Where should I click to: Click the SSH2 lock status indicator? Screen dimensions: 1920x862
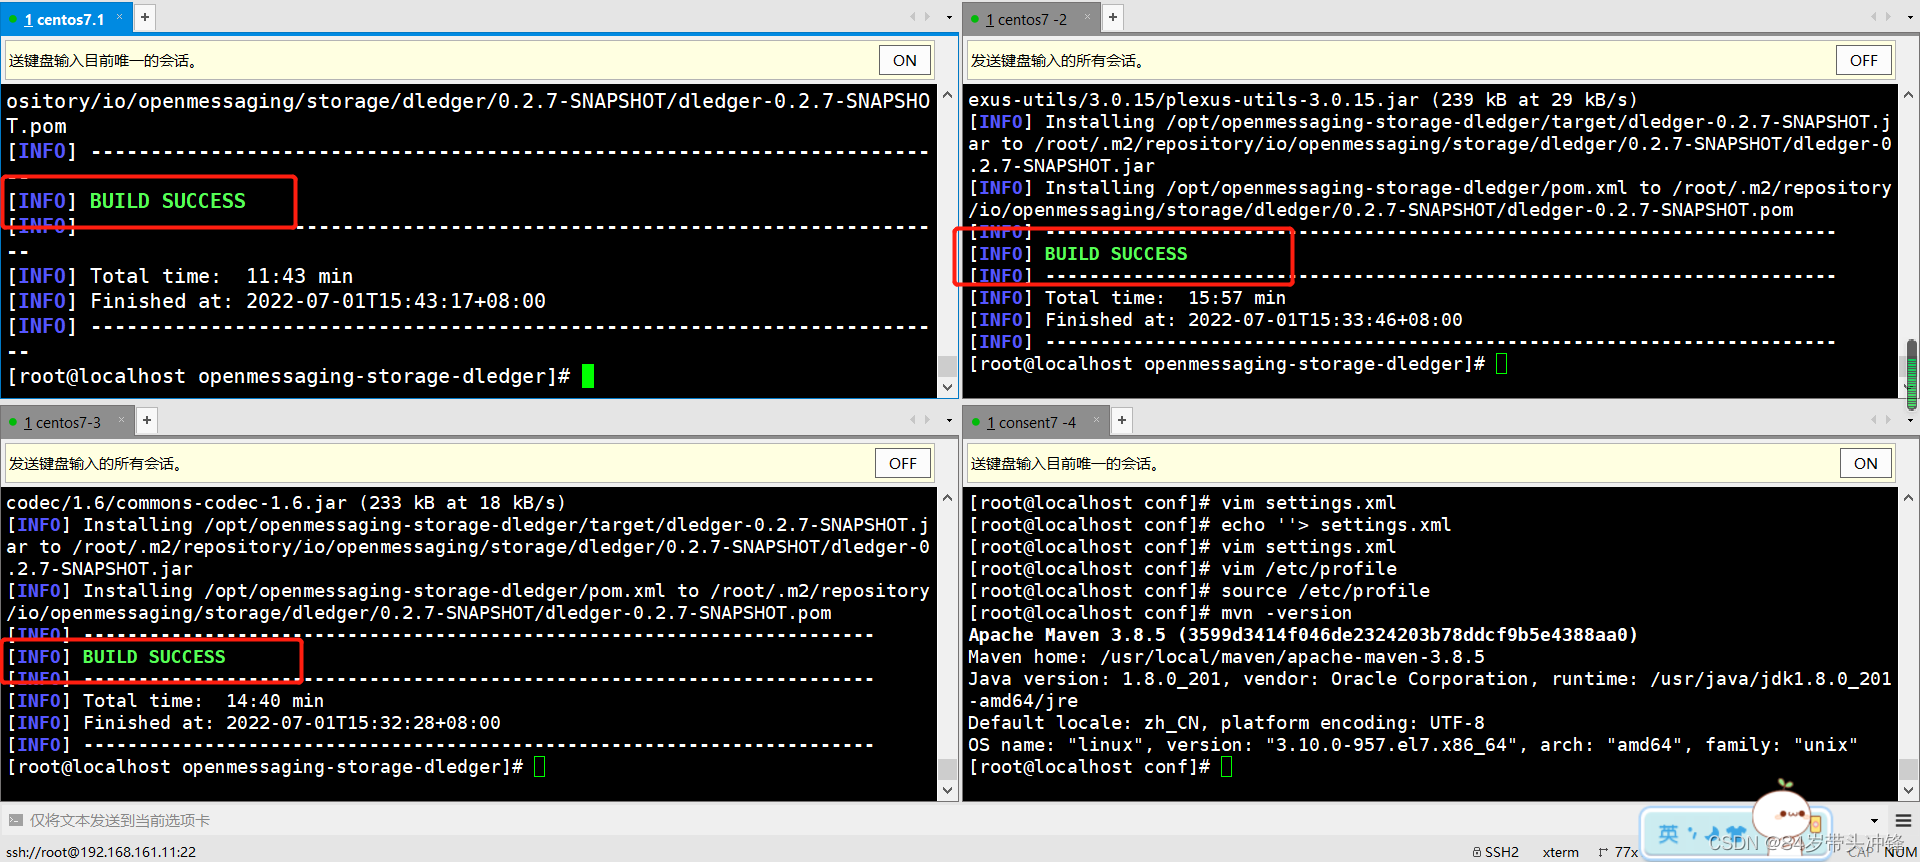1495,852
